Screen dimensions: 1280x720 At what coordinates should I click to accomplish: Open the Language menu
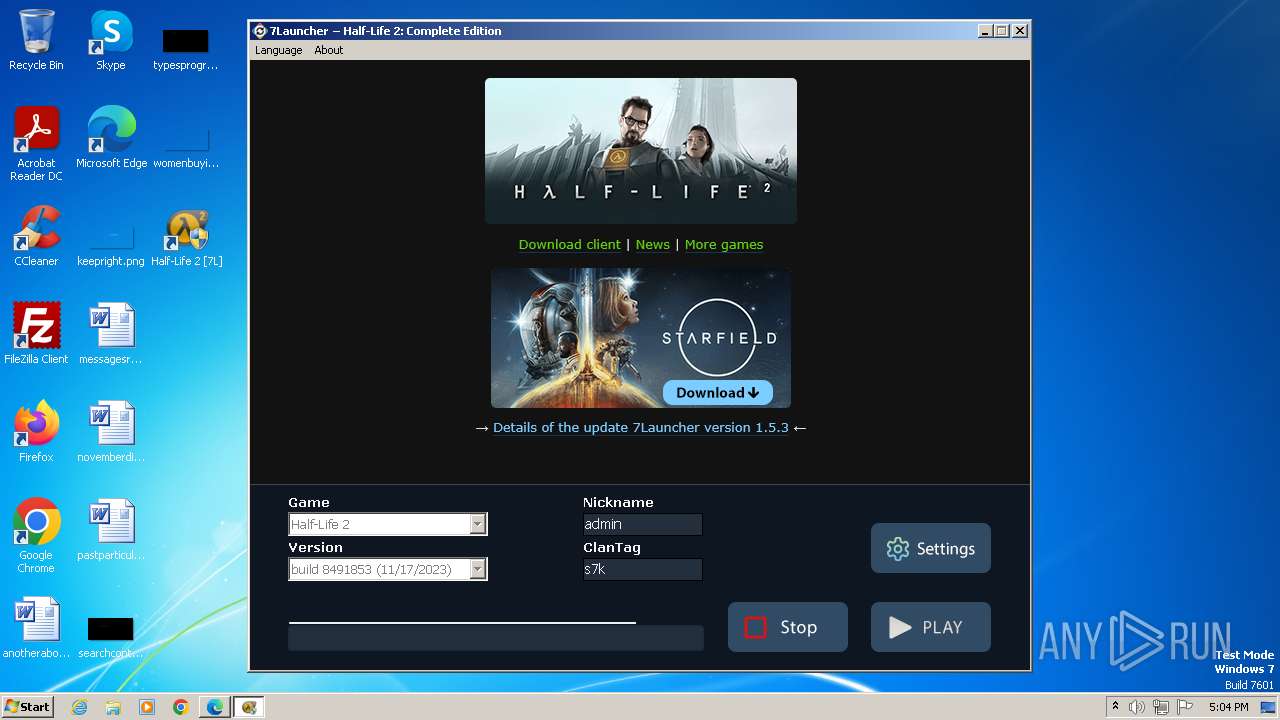point(278,50)
